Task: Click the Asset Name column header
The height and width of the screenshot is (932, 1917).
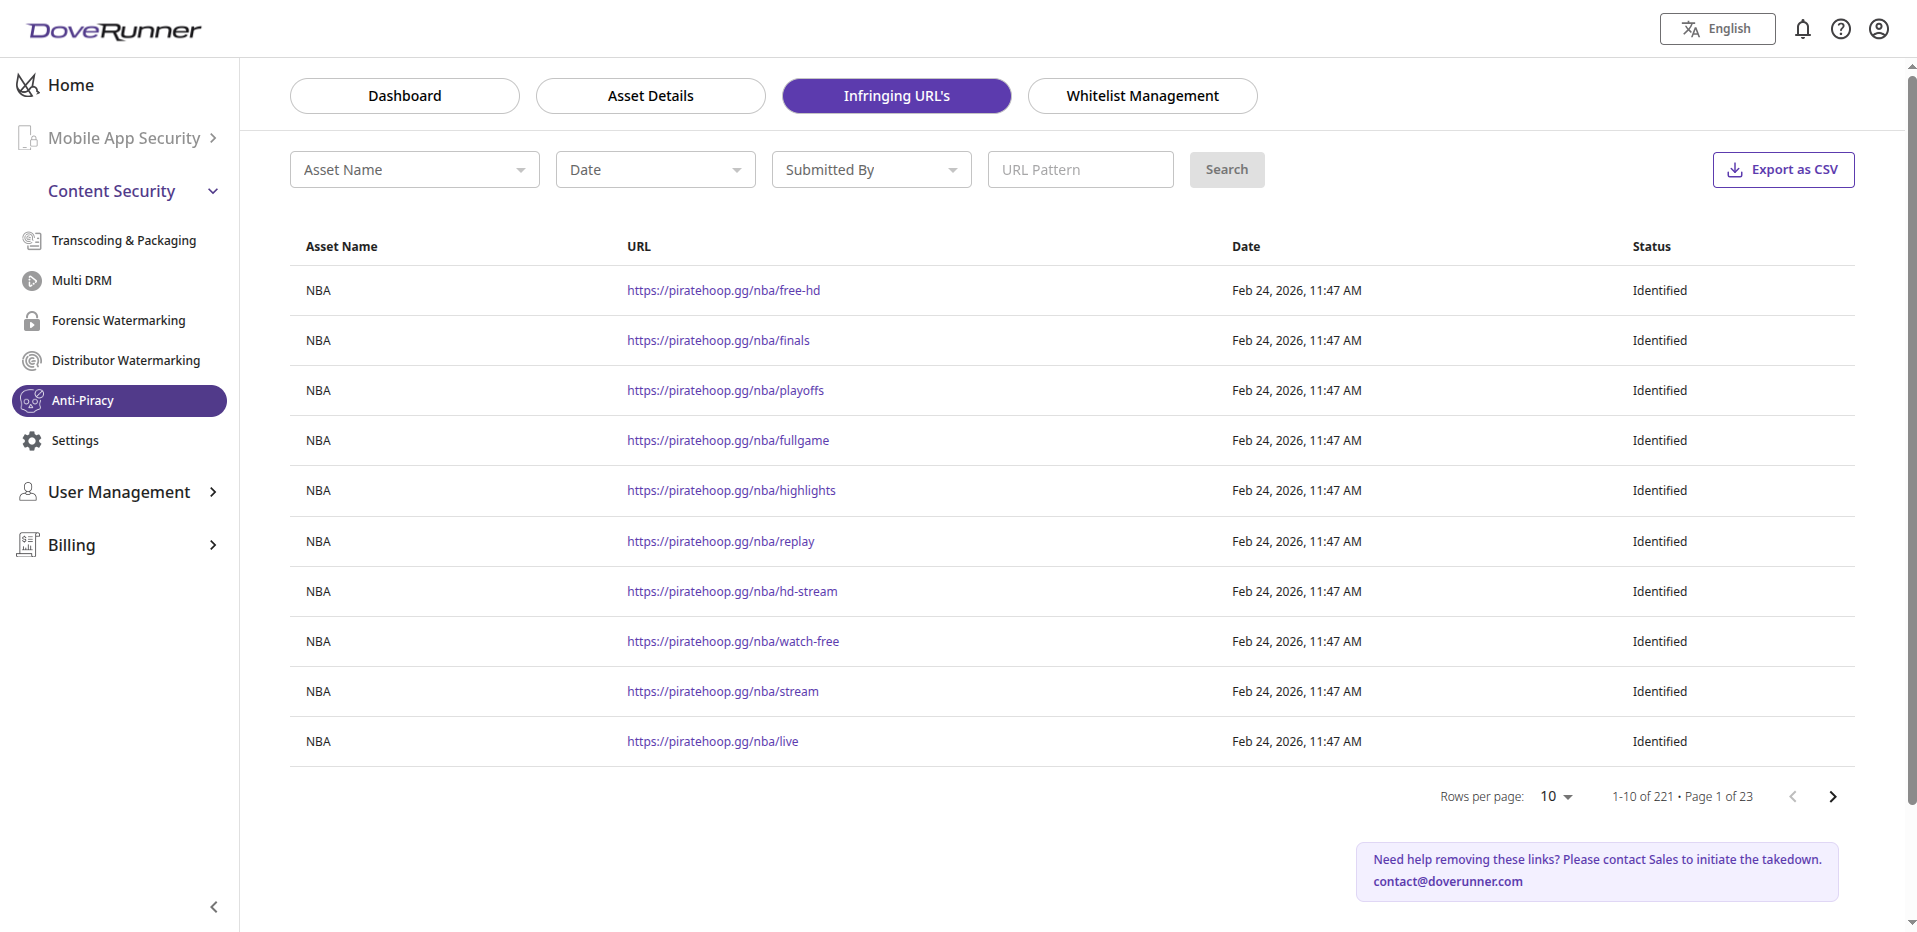Action: point(342,247)
